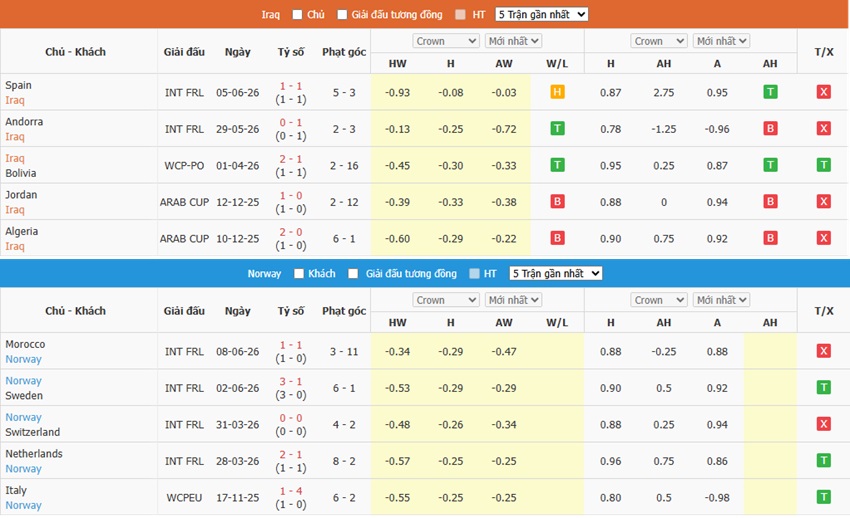850x518 pixels.
Task: Open second Crown dropdown in Iraq table
Action: click(x=659, y=41)
